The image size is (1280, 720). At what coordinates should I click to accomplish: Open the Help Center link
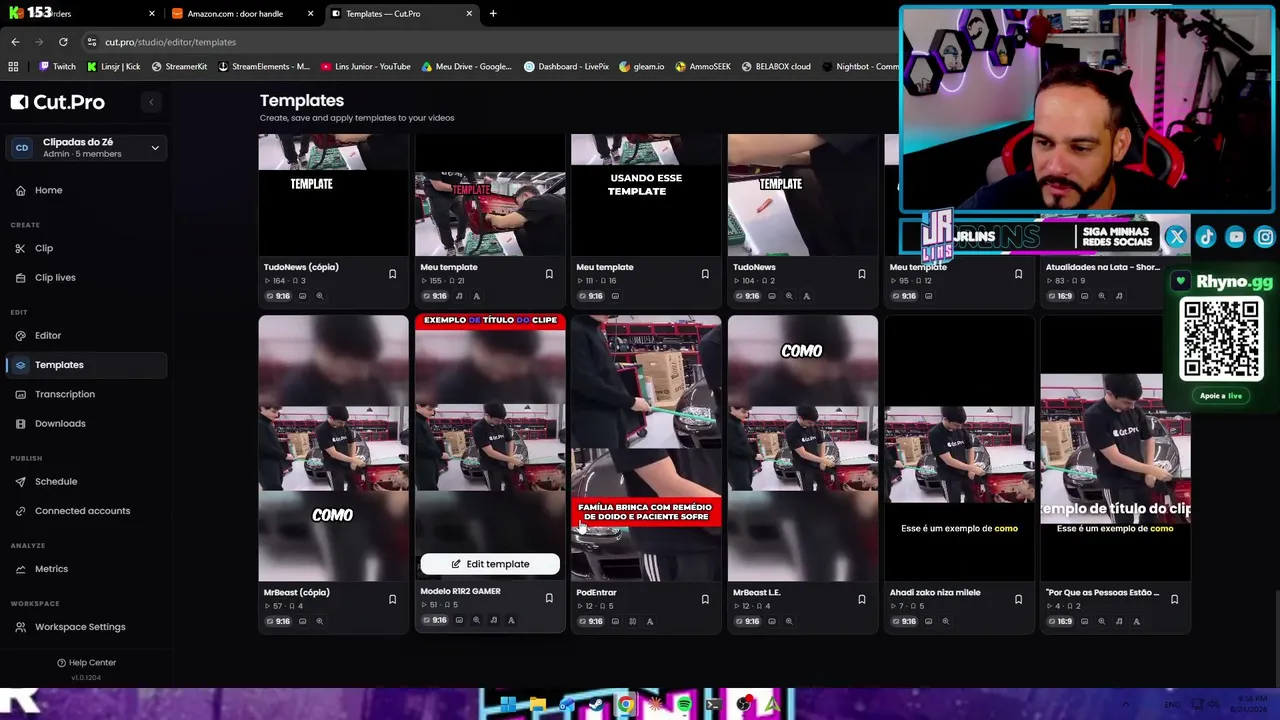(x=86, y=663)
